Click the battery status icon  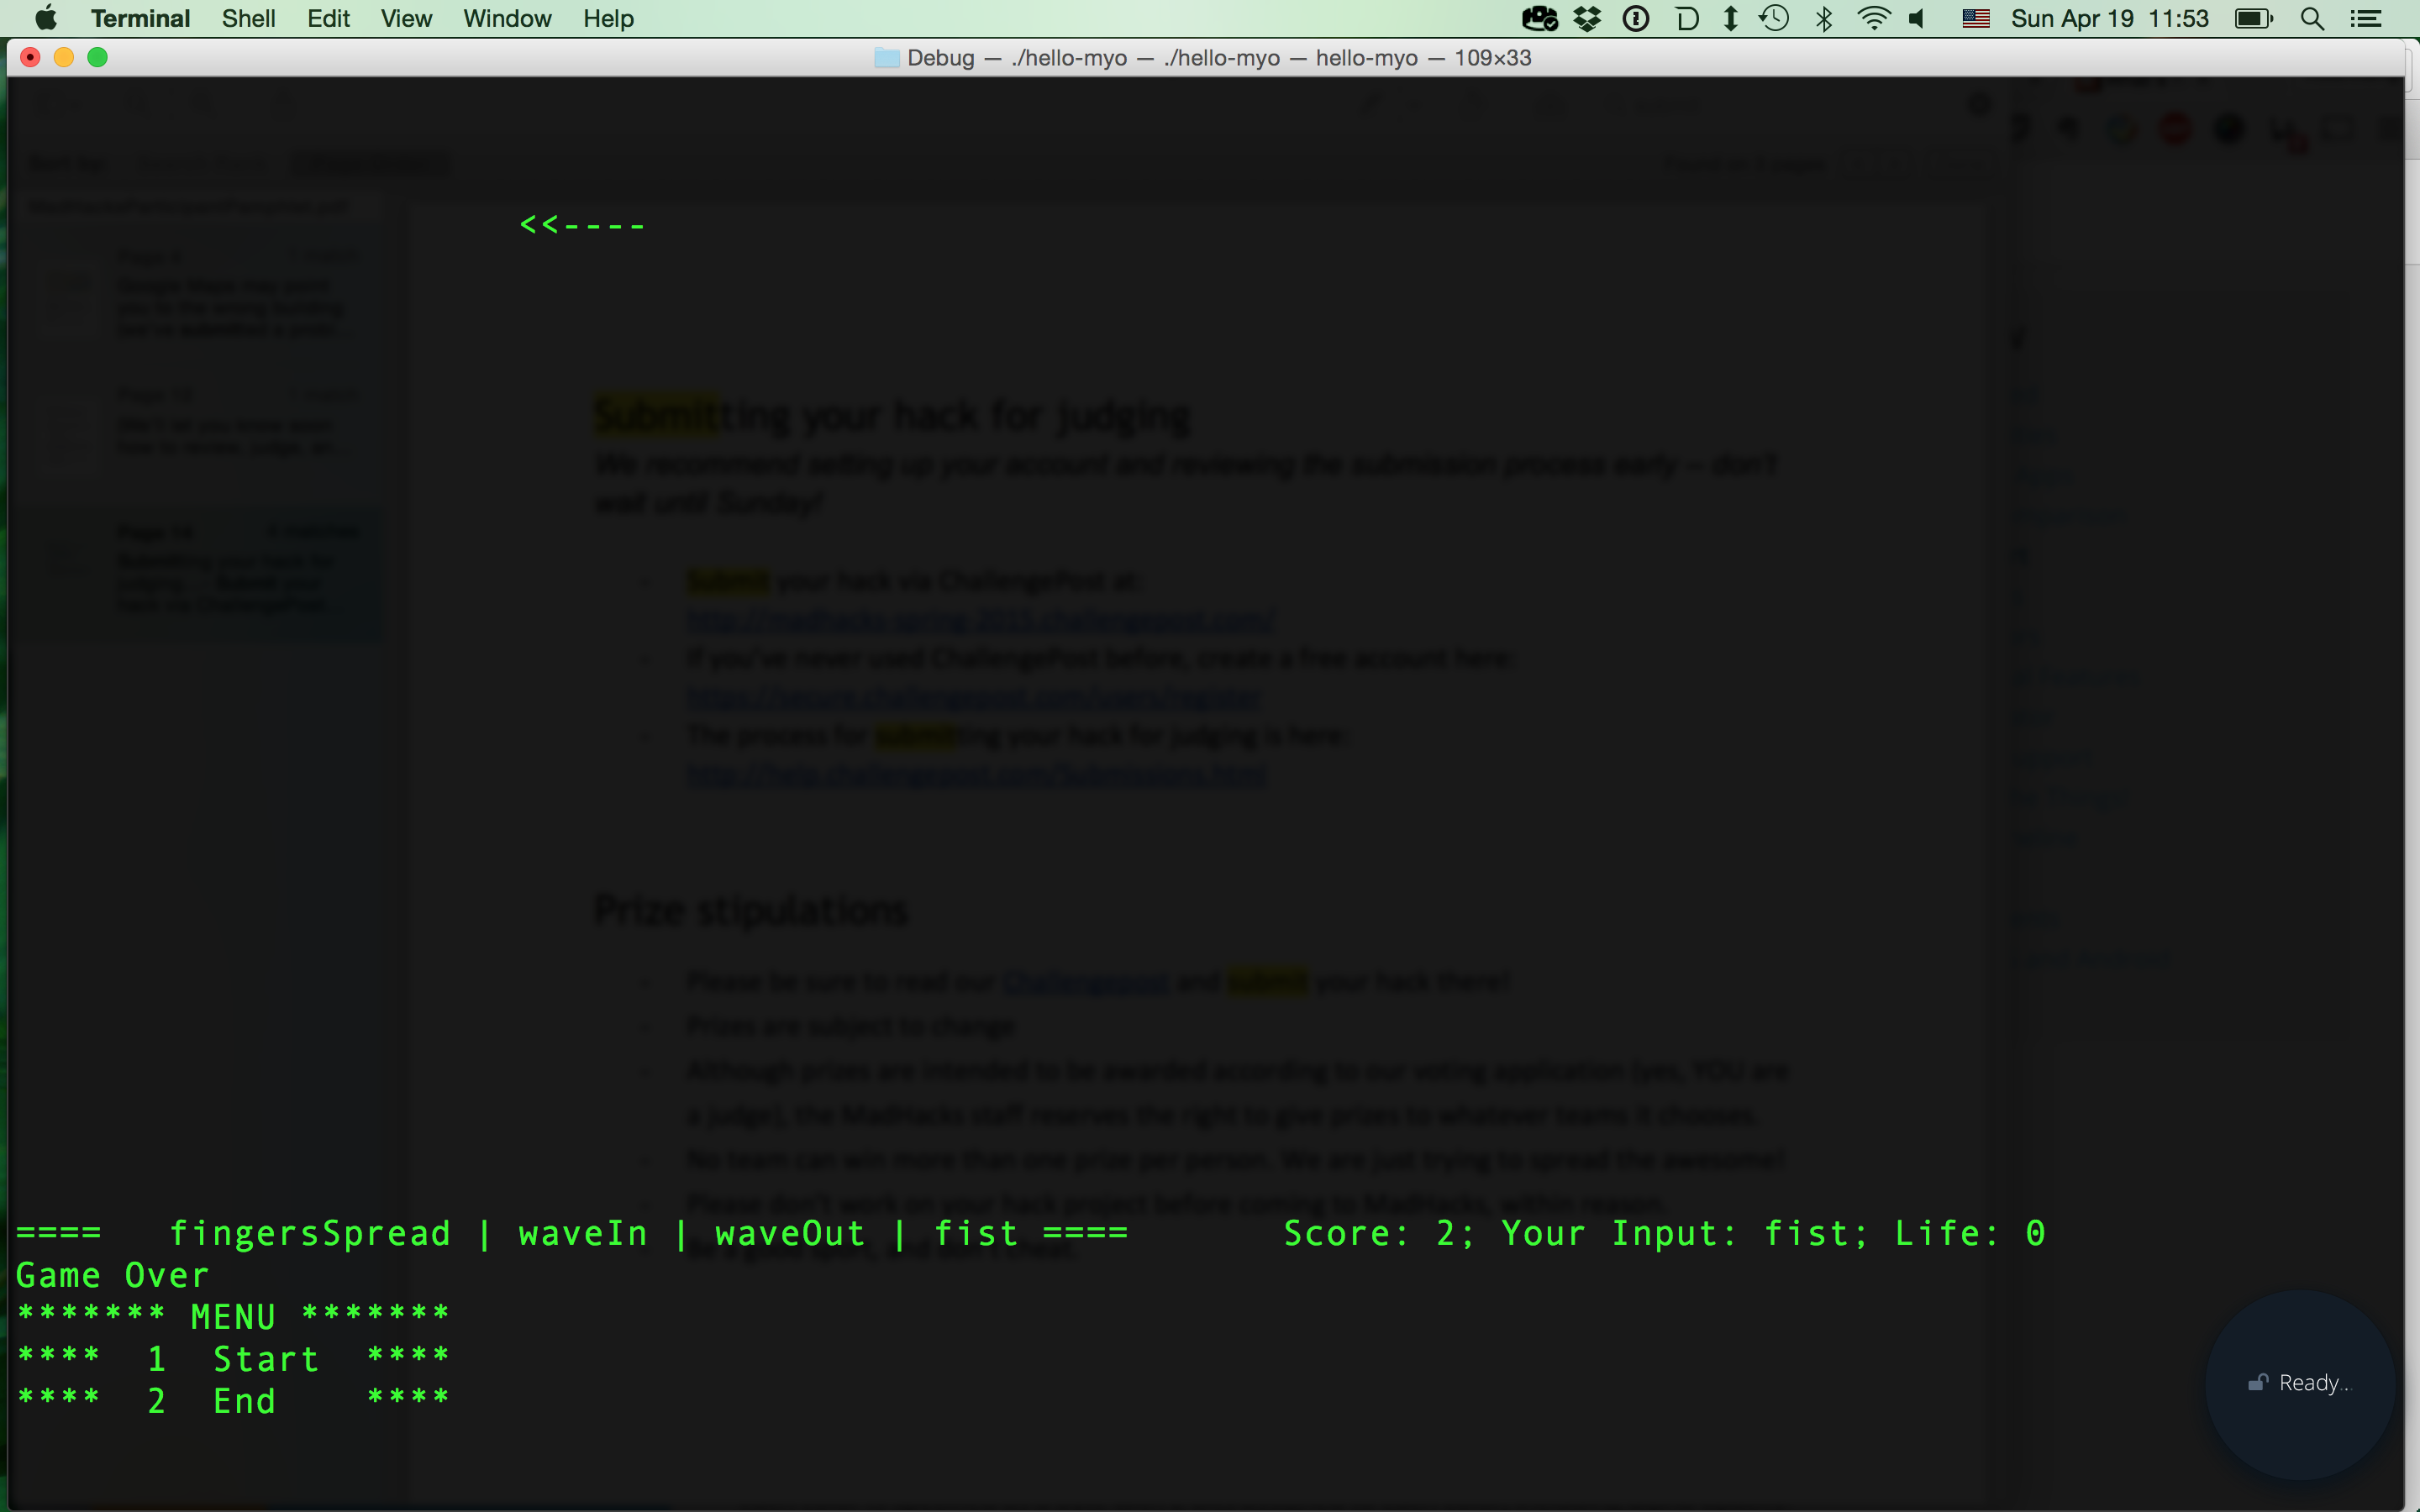2254,19
